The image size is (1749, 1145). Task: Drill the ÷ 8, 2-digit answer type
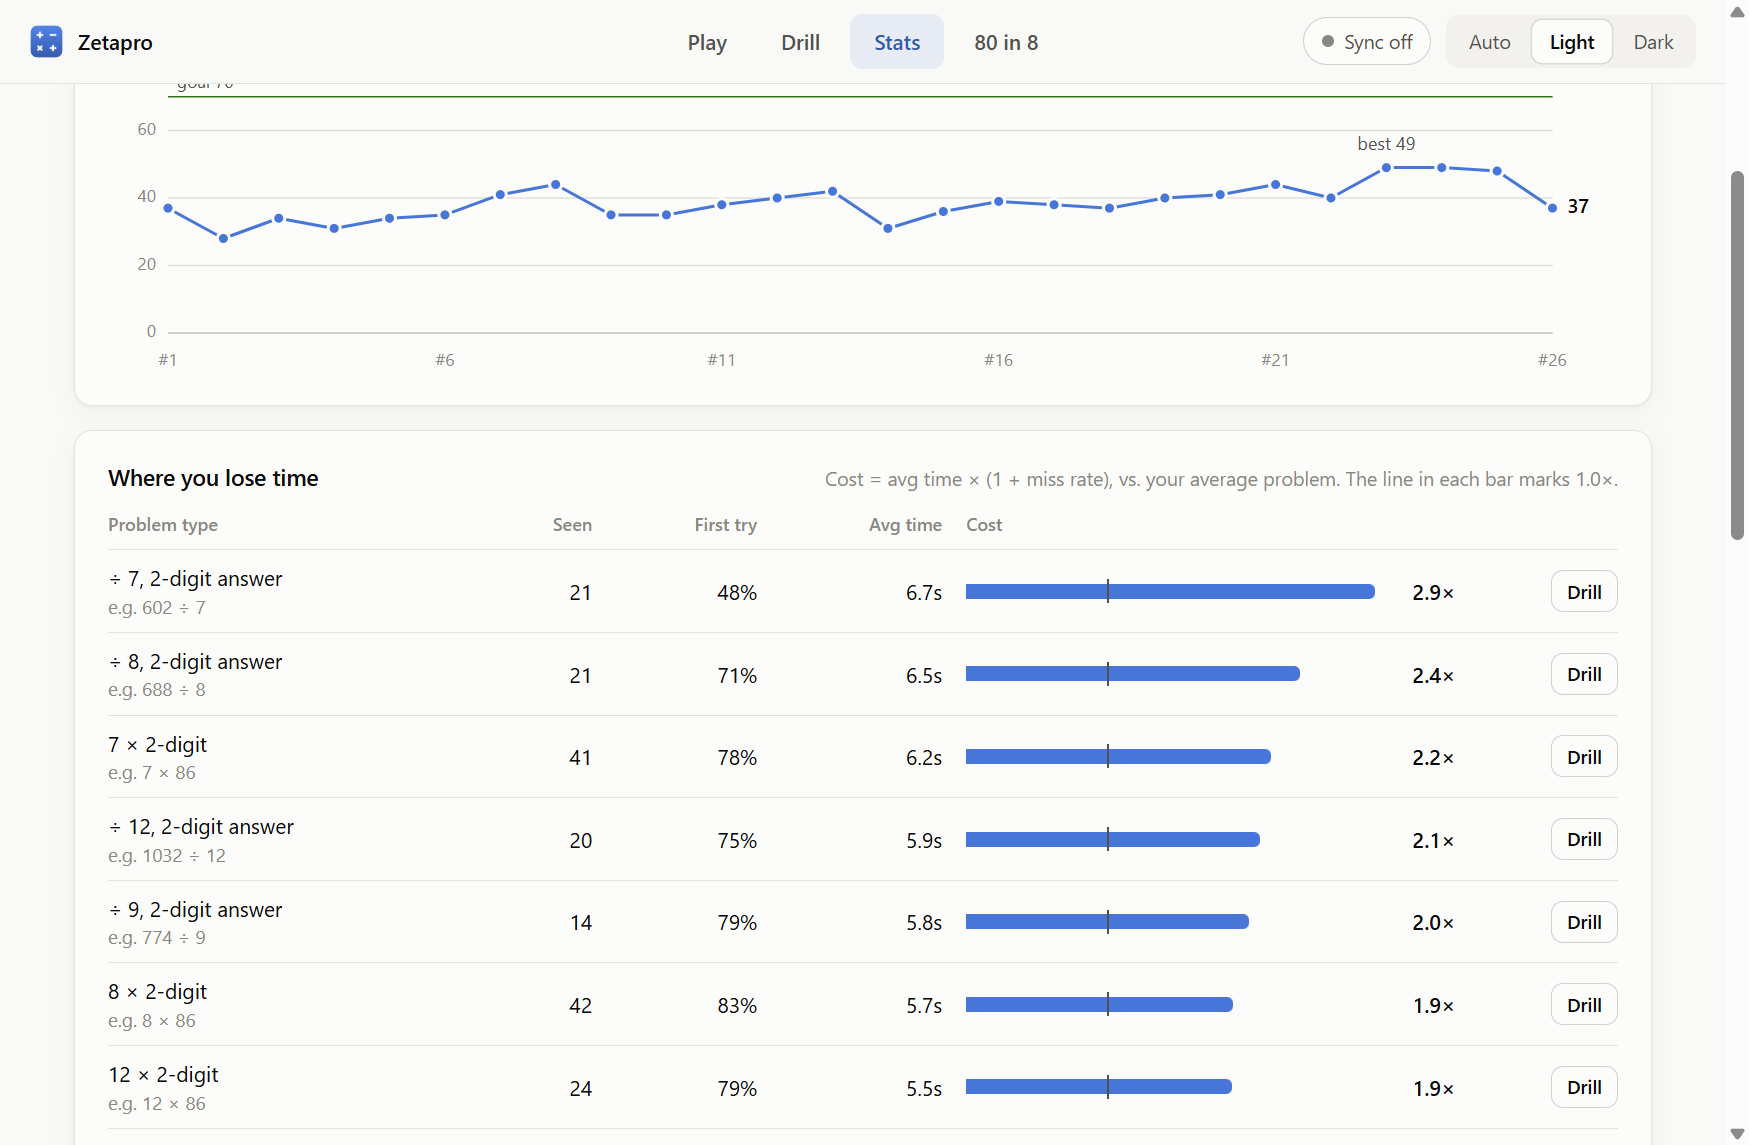[1584, 675]
